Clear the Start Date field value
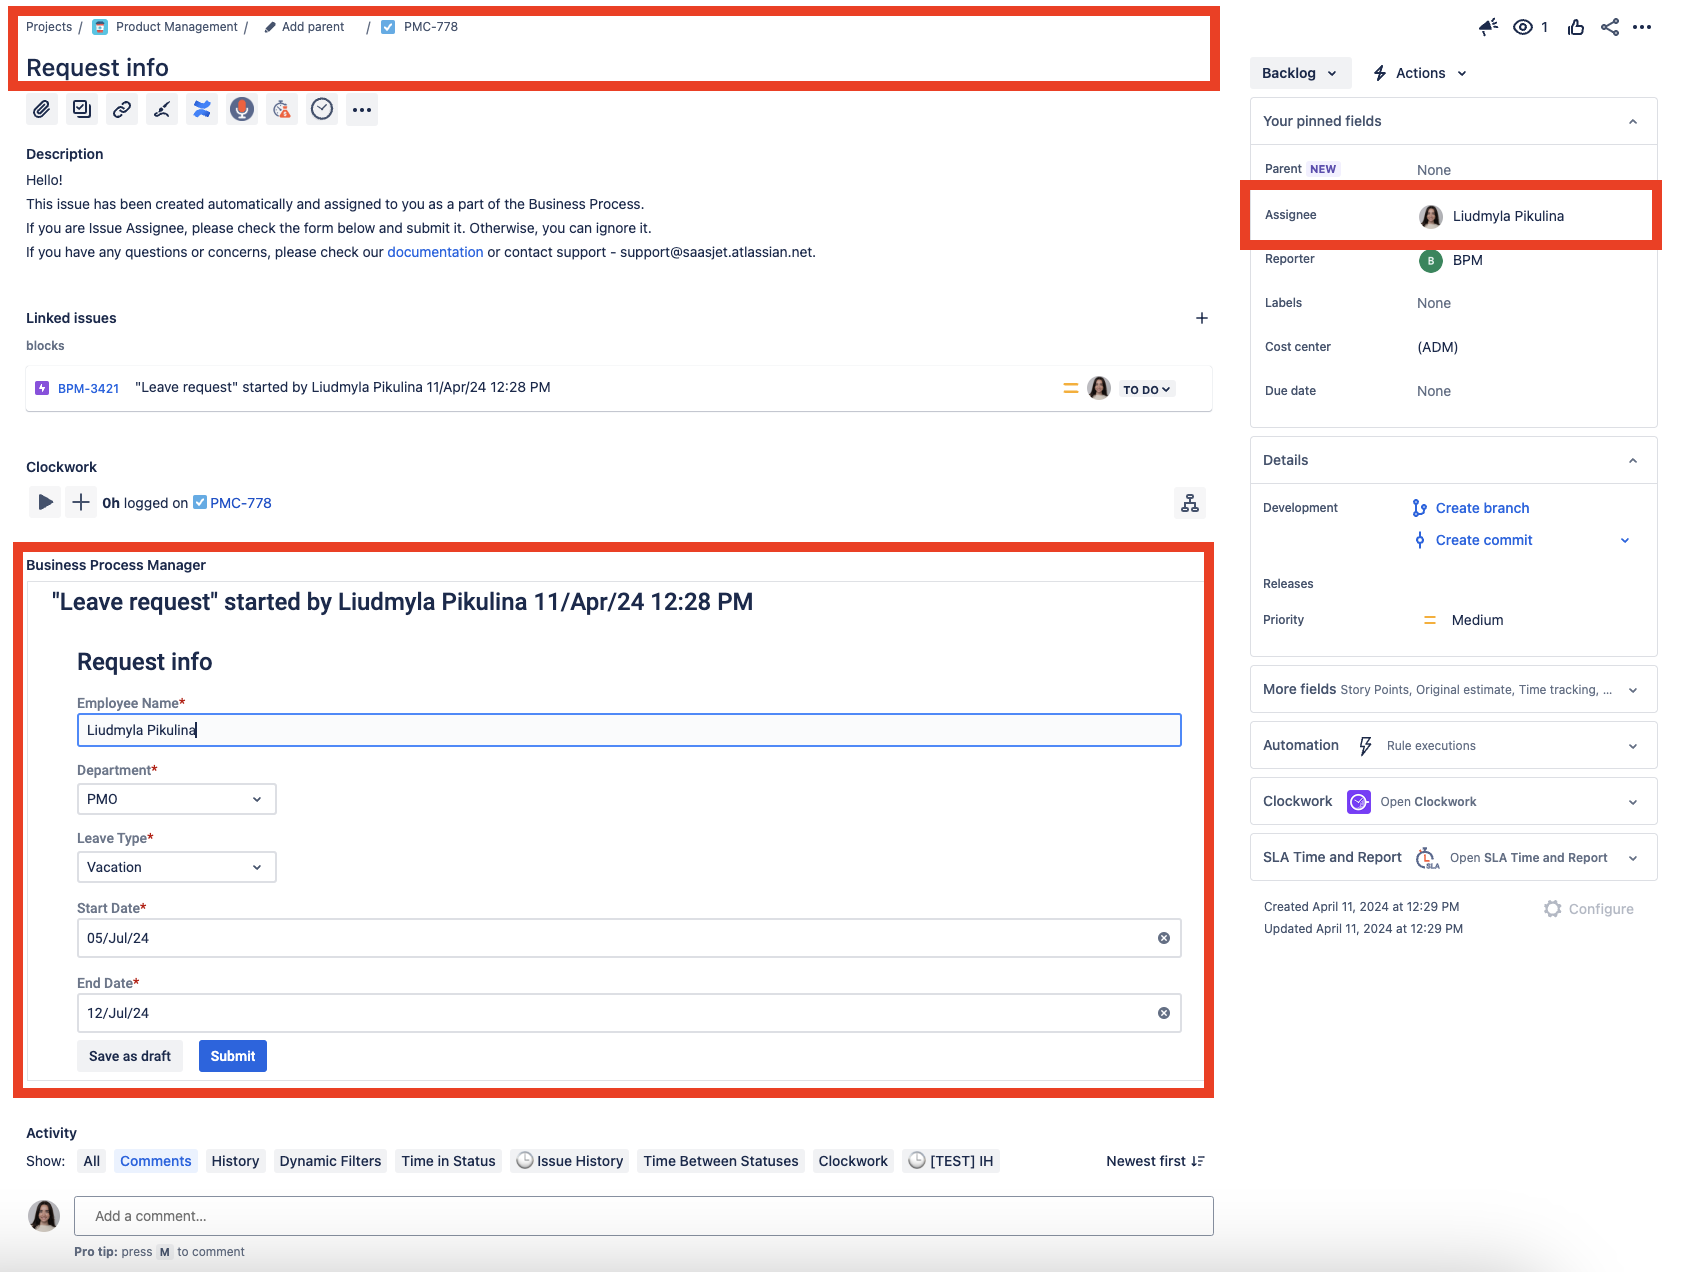 1163,938
